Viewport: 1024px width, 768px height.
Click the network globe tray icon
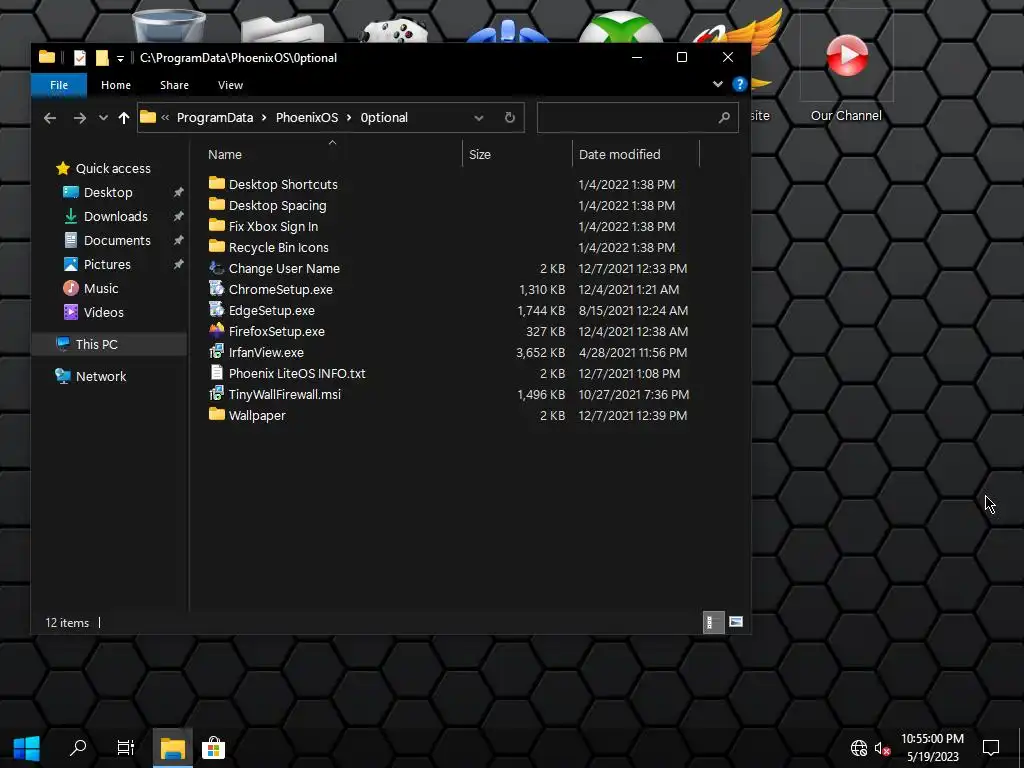[858, 748]
